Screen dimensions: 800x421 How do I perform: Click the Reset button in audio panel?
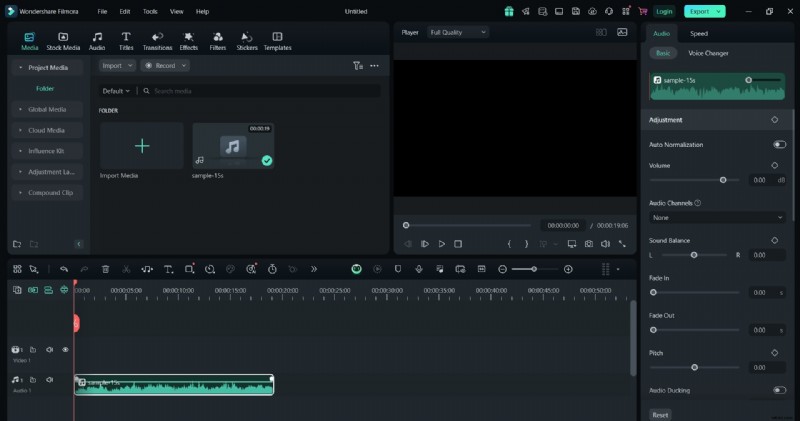point(660,415)
